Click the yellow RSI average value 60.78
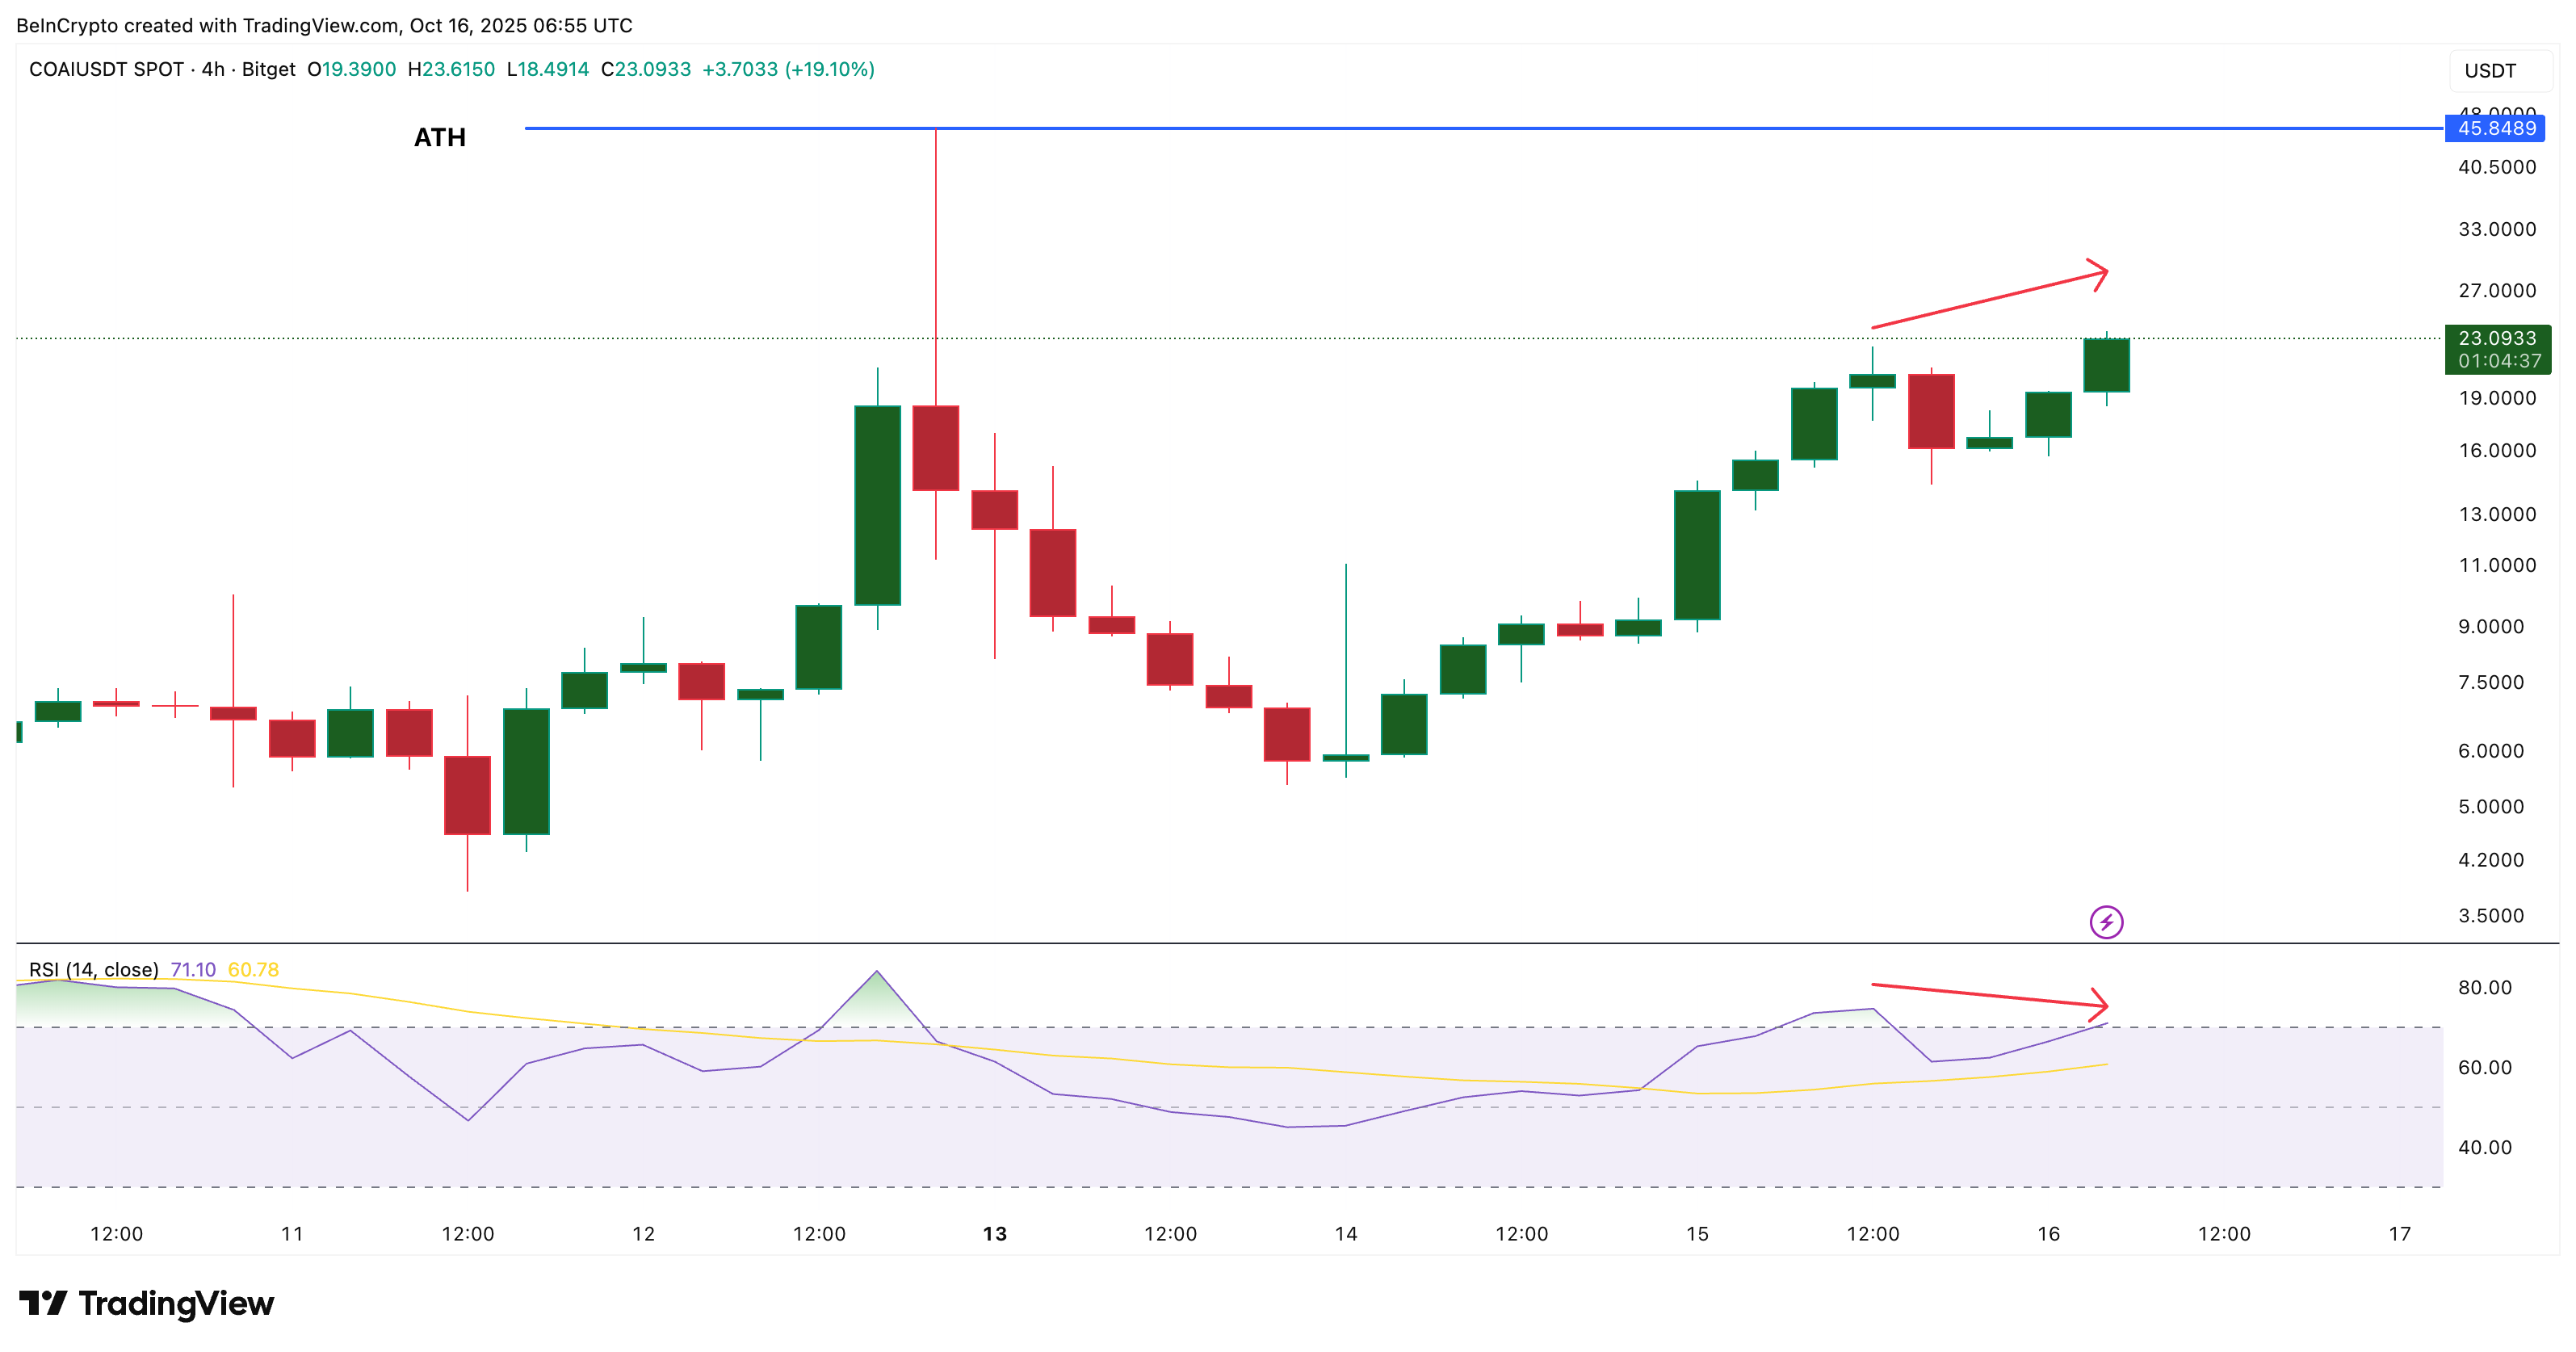2576x1352 pixels. tap(253, 969)
